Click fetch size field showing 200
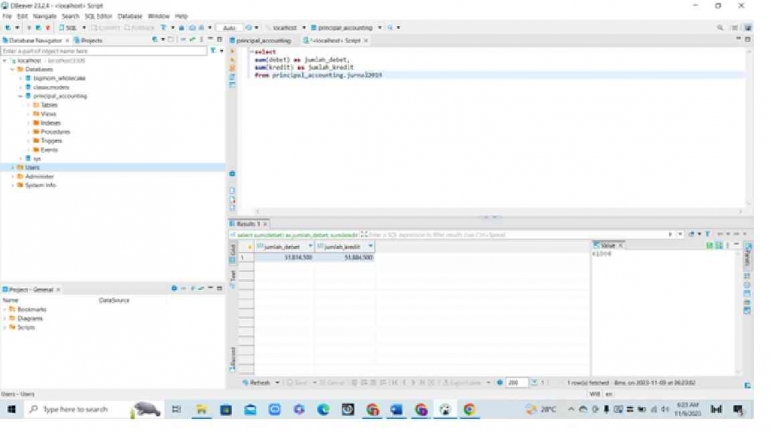The image size is (770, 433). click(x=517, y=383)
